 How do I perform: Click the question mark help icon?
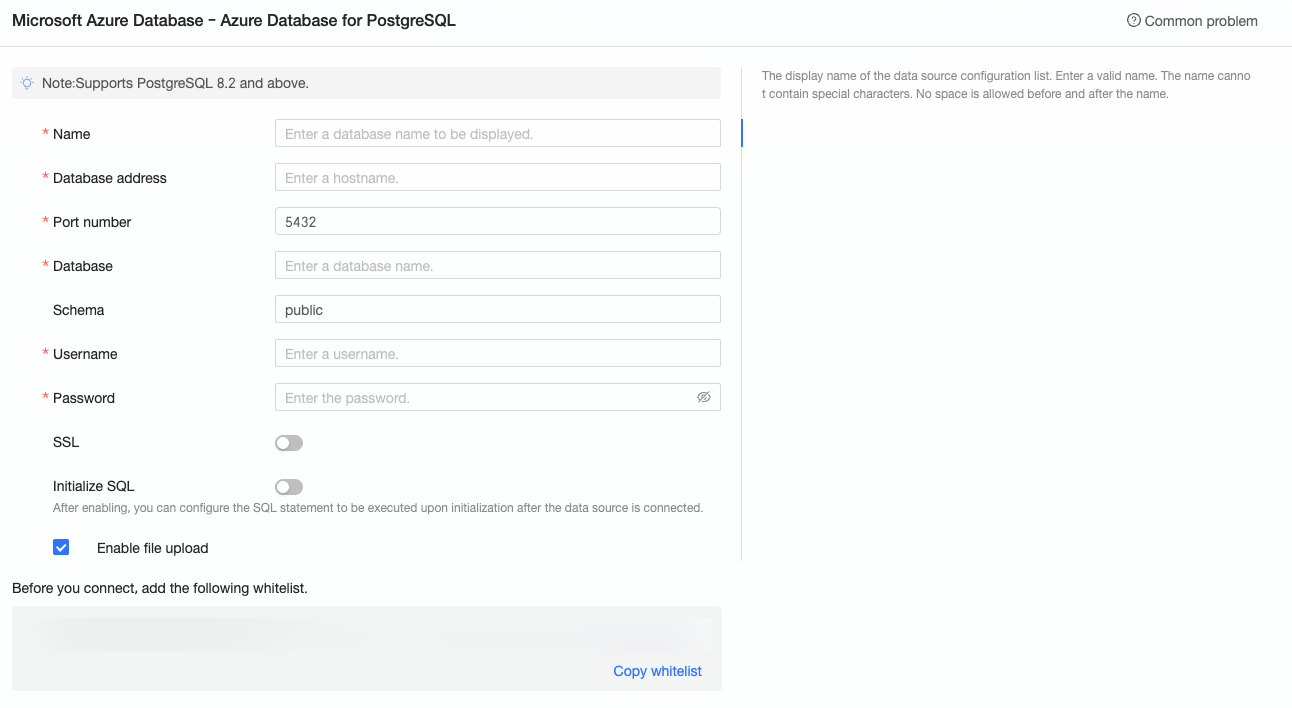pyautogui.click(x=1133, y=21)
